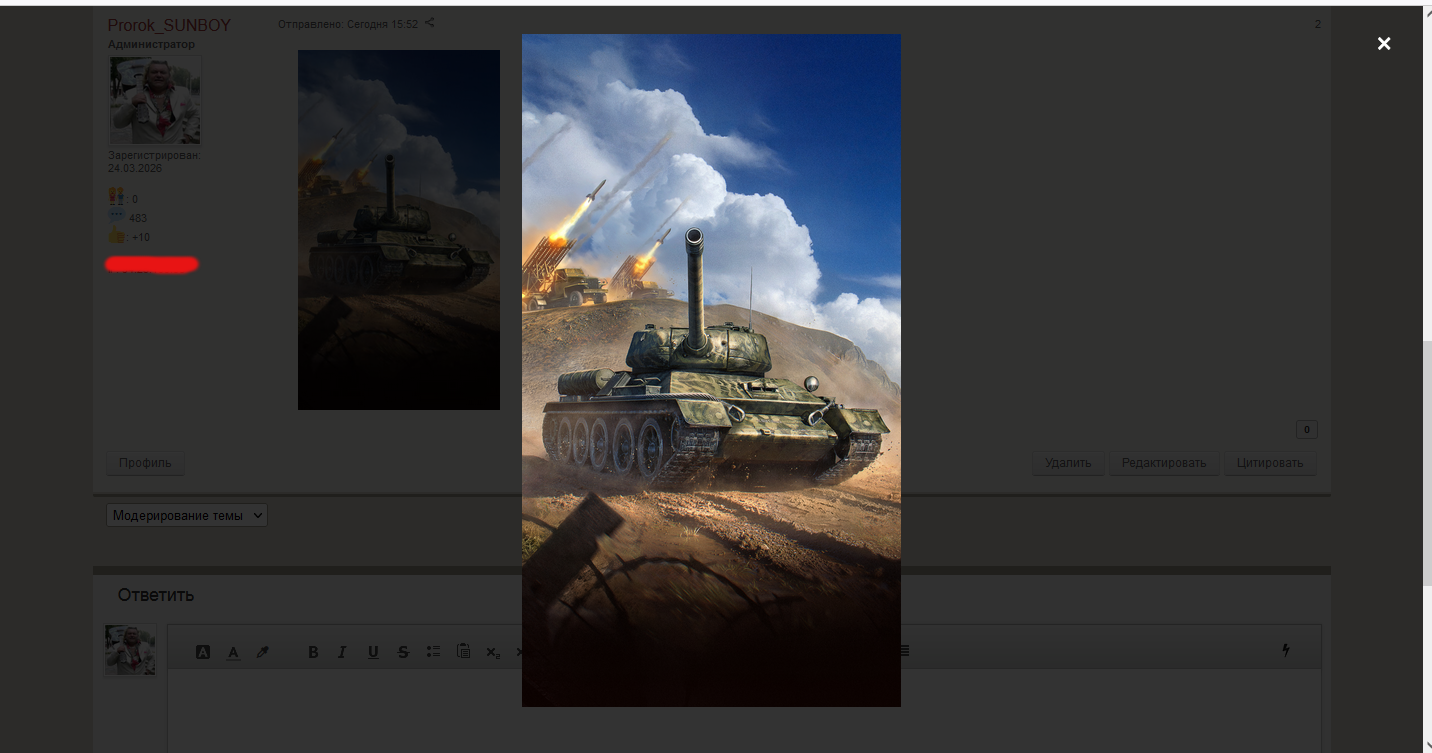
Task: Select the text background color tool
Action: click(x=203, y=652)
